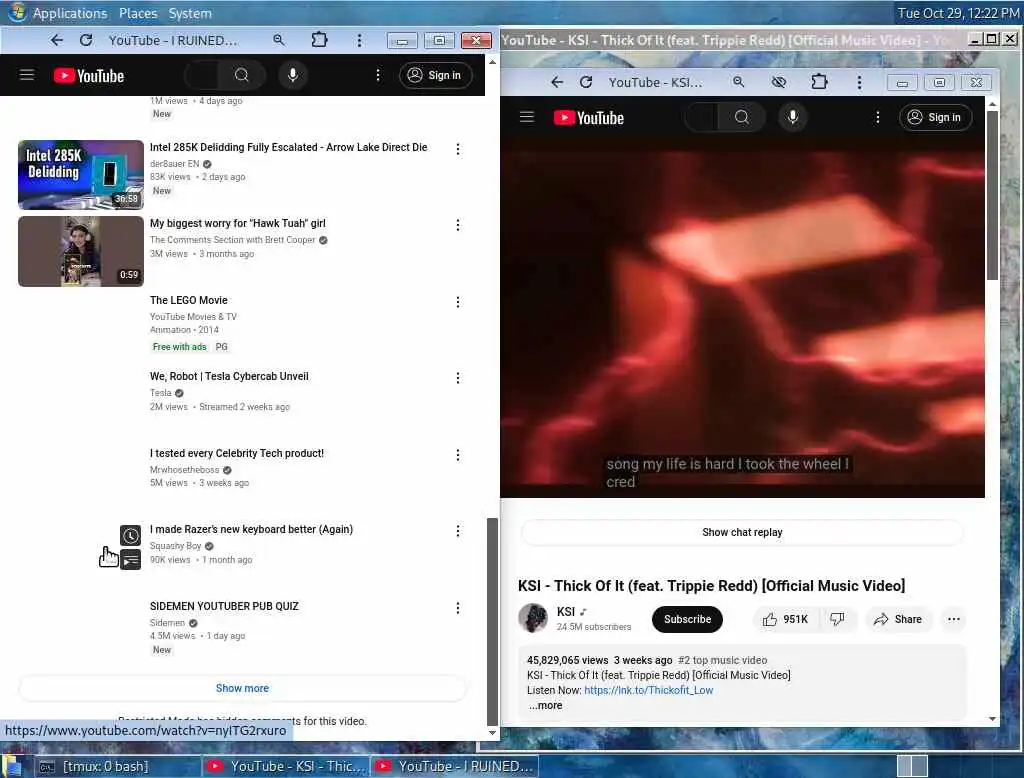Open options for The LEGO Movie
Screen dimensions: 1024x778
[458, 302]
